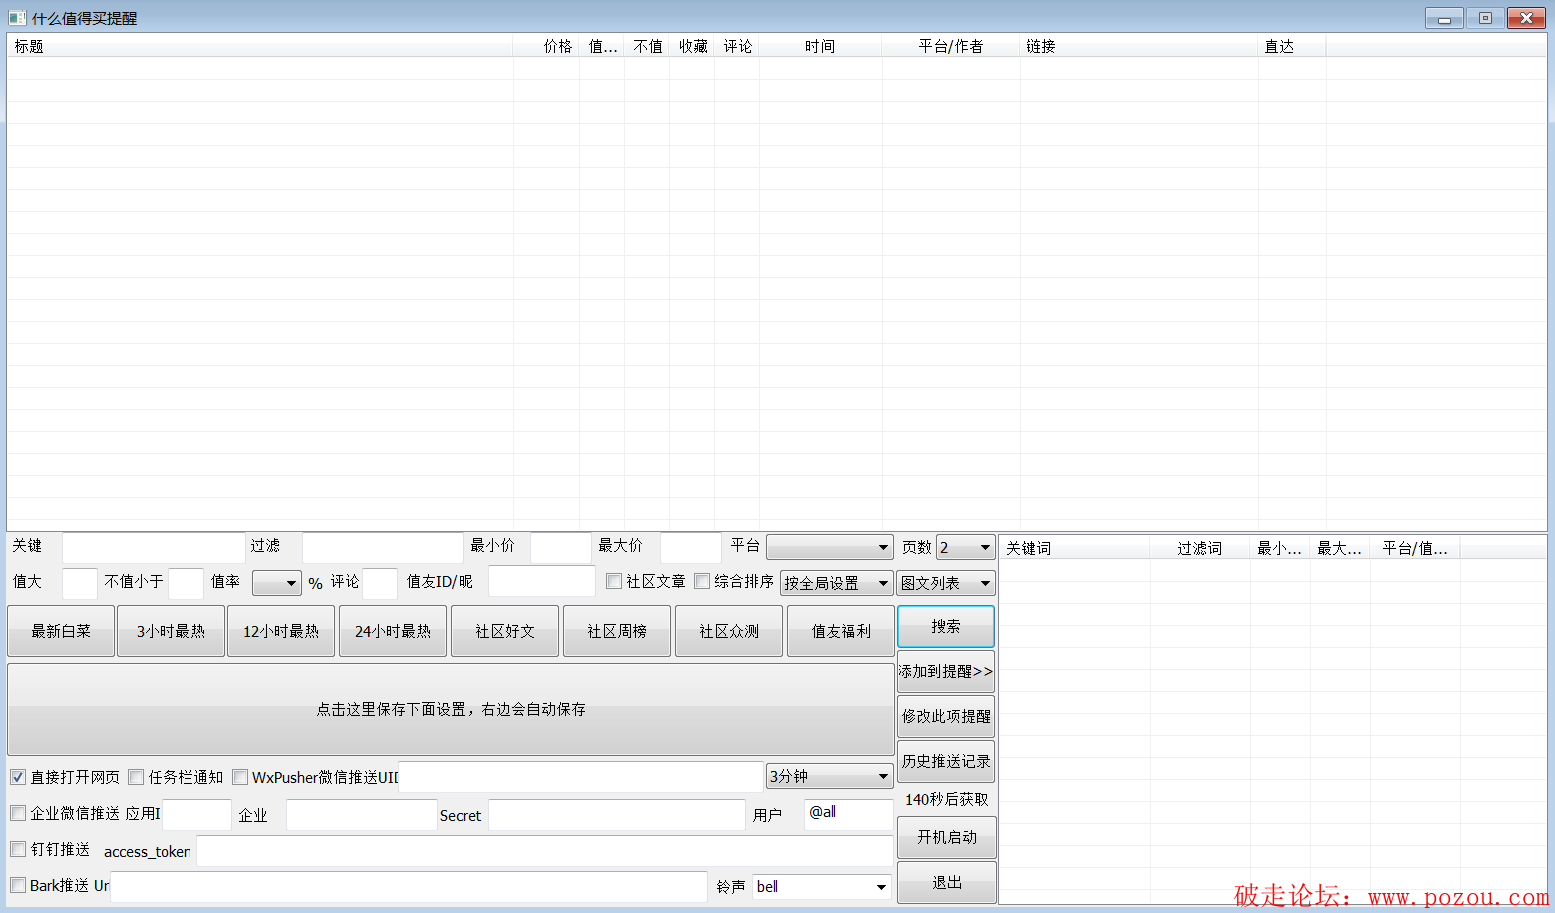
Task: Open 历史推送记录
Action: click(945, 761)
